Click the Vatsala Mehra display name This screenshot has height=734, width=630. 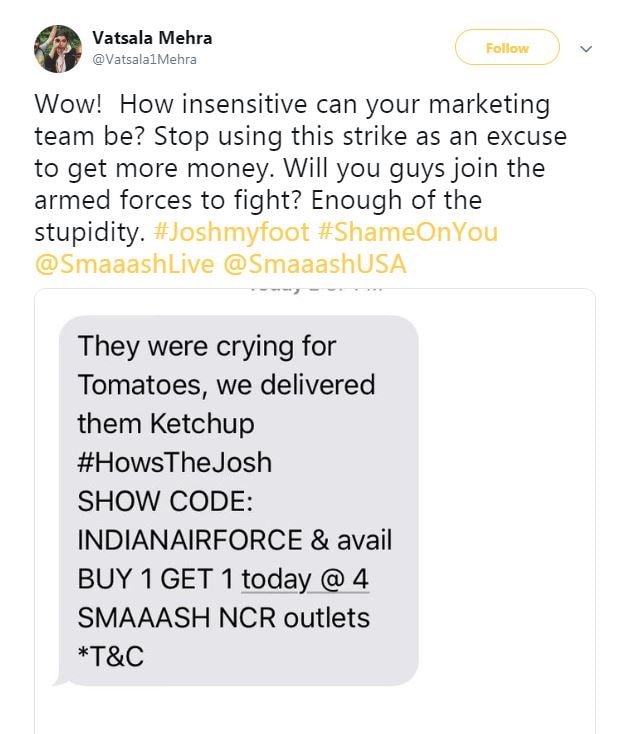[152, 38]
